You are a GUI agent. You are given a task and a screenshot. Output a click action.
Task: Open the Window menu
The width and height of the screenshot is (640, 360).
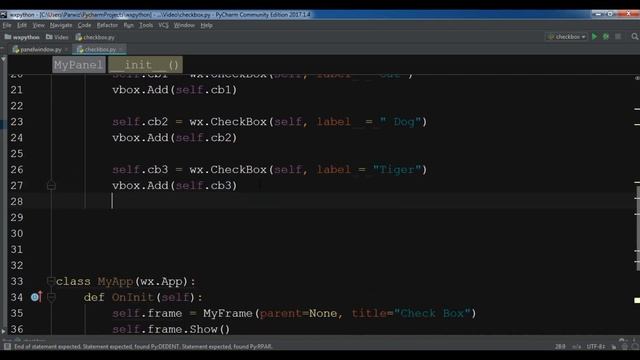184,25
